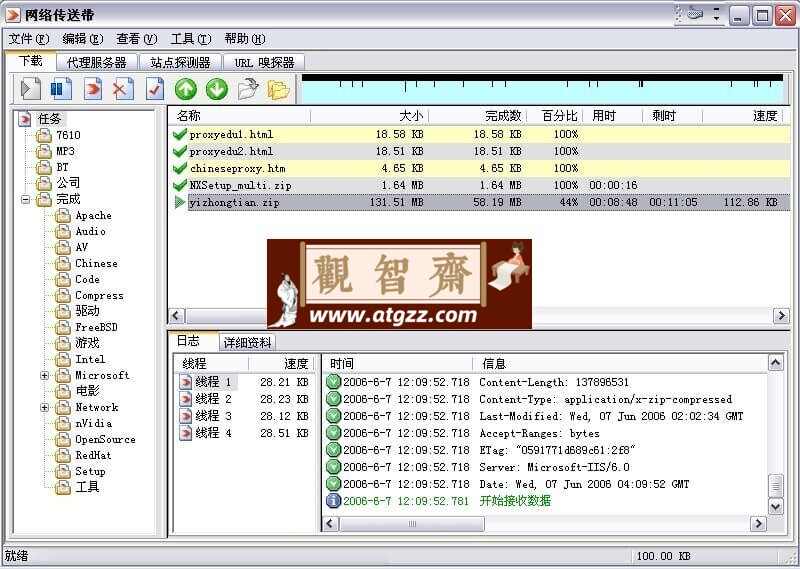Switch to the URL 嗅探器 tab
This screenshot has height=569, width=800.
[264, 63]
